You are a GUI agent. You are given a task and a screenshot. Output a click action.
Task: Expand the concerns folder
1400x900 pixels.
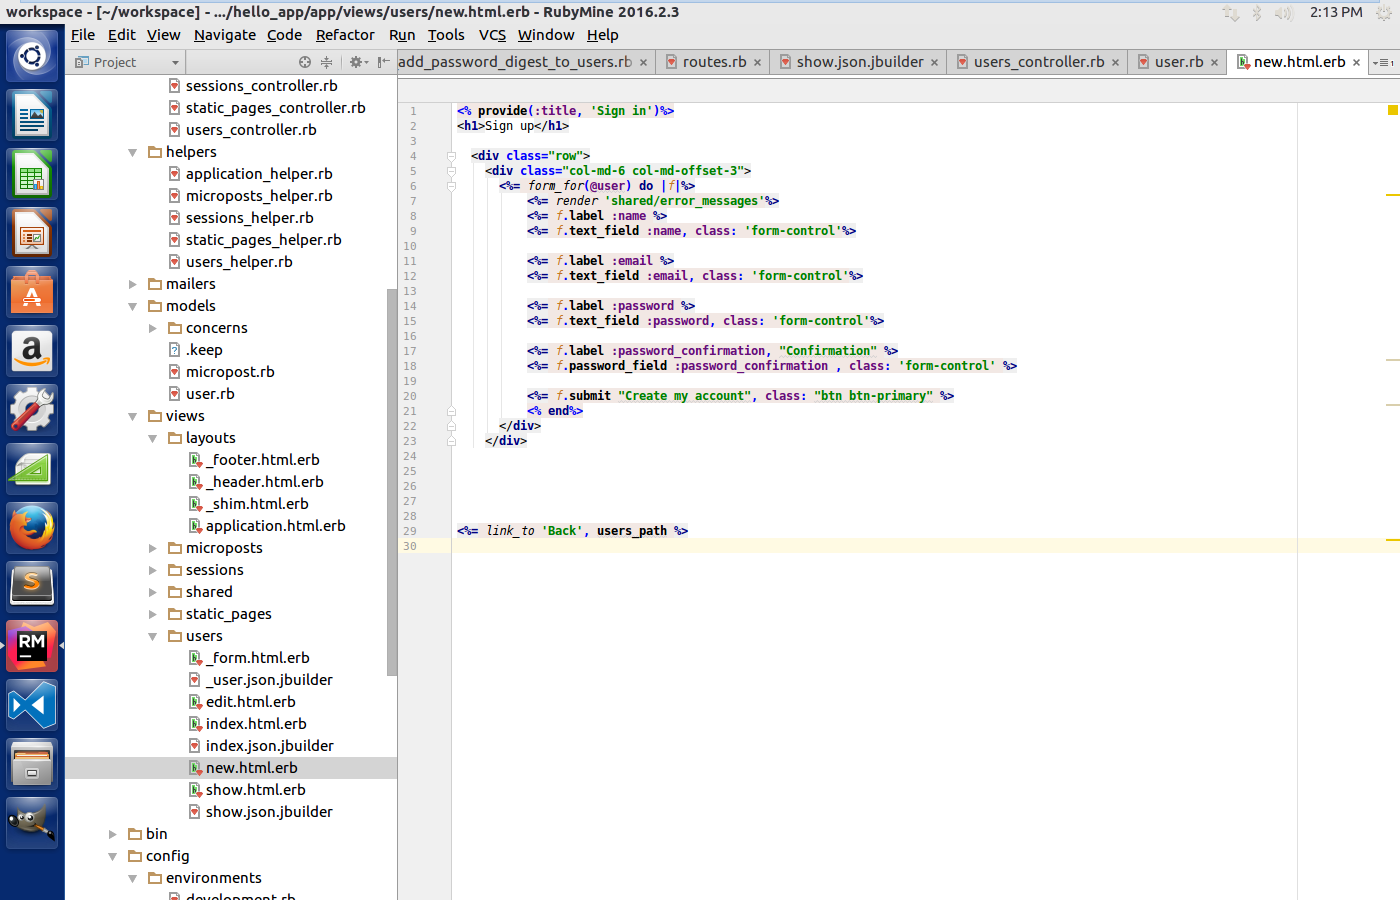152,329
